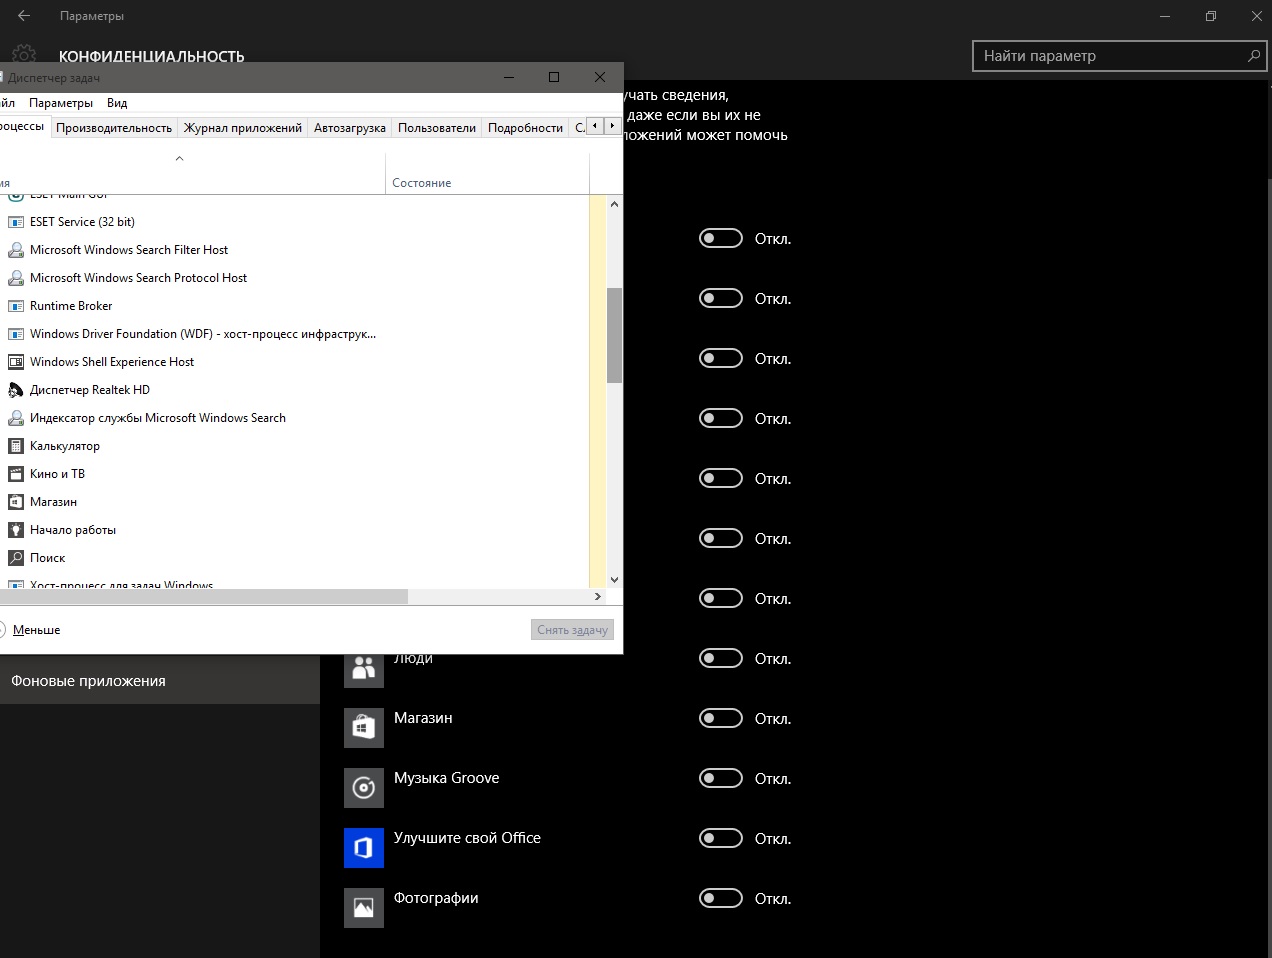
Task: Click the search magnifier in Найти параметр
Action: click(1254, 56)
